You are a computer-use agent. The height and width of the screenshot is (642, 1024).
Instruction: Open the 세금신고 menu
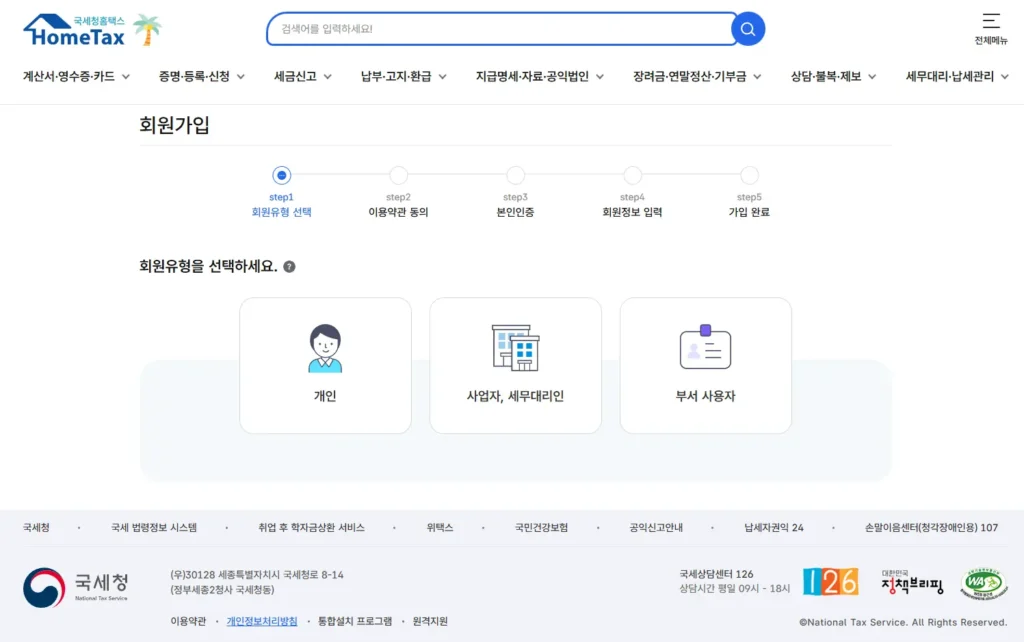(295, 76)
